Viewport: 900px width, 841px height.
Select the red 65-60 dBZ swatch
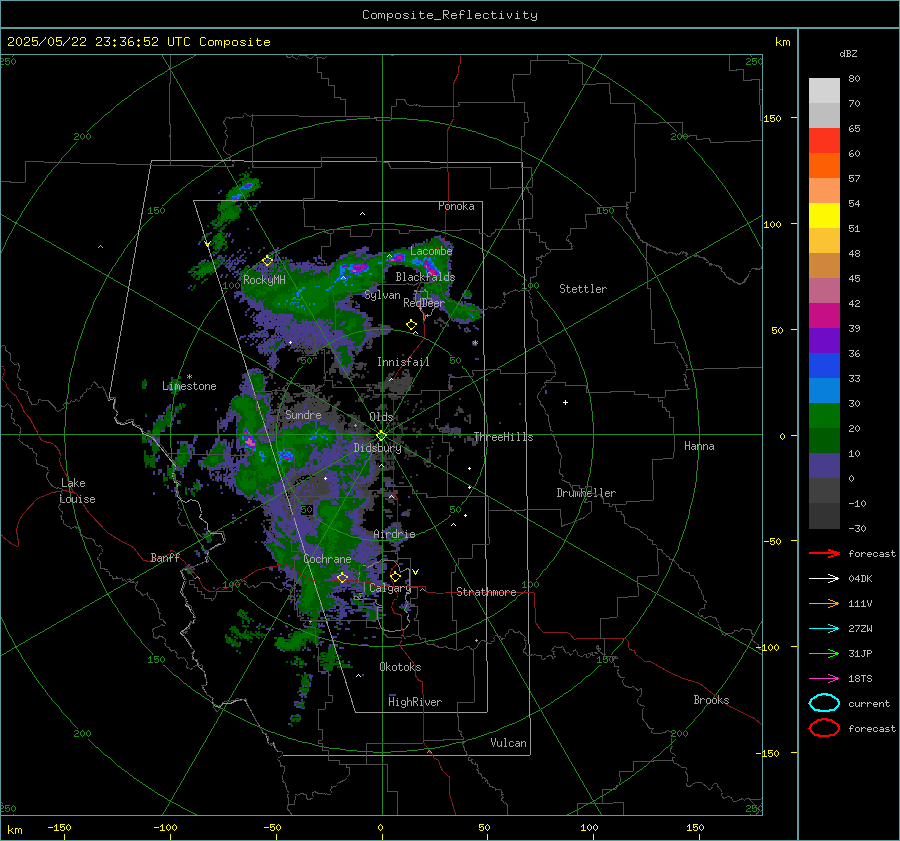(824, 140)
